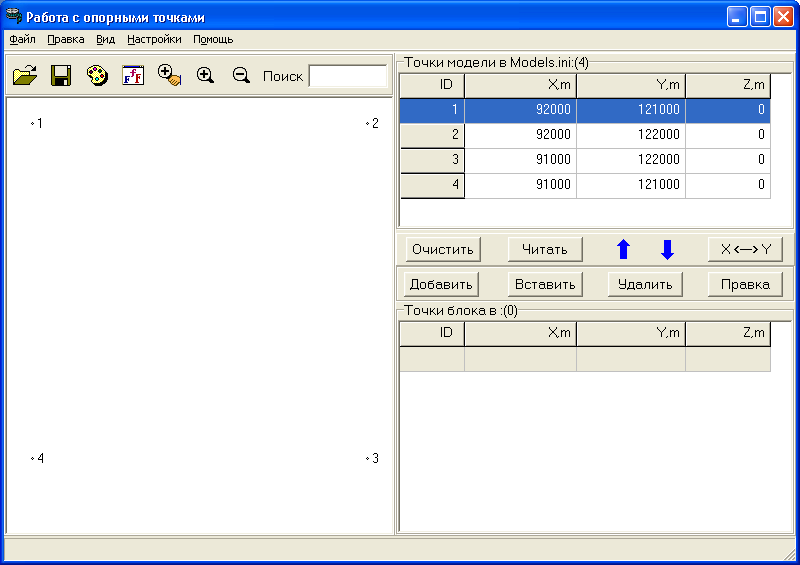Screen dimensions: 800x565
Task: Open the Файл menu
Action: [22, 40]
